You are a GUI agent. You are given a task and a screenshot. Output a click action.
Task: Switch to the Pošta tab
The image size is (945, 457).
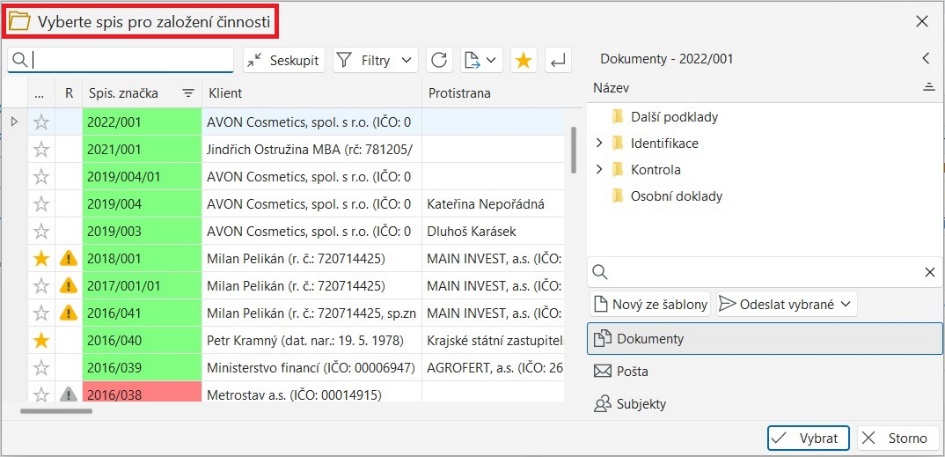click(x=633, y=371)
